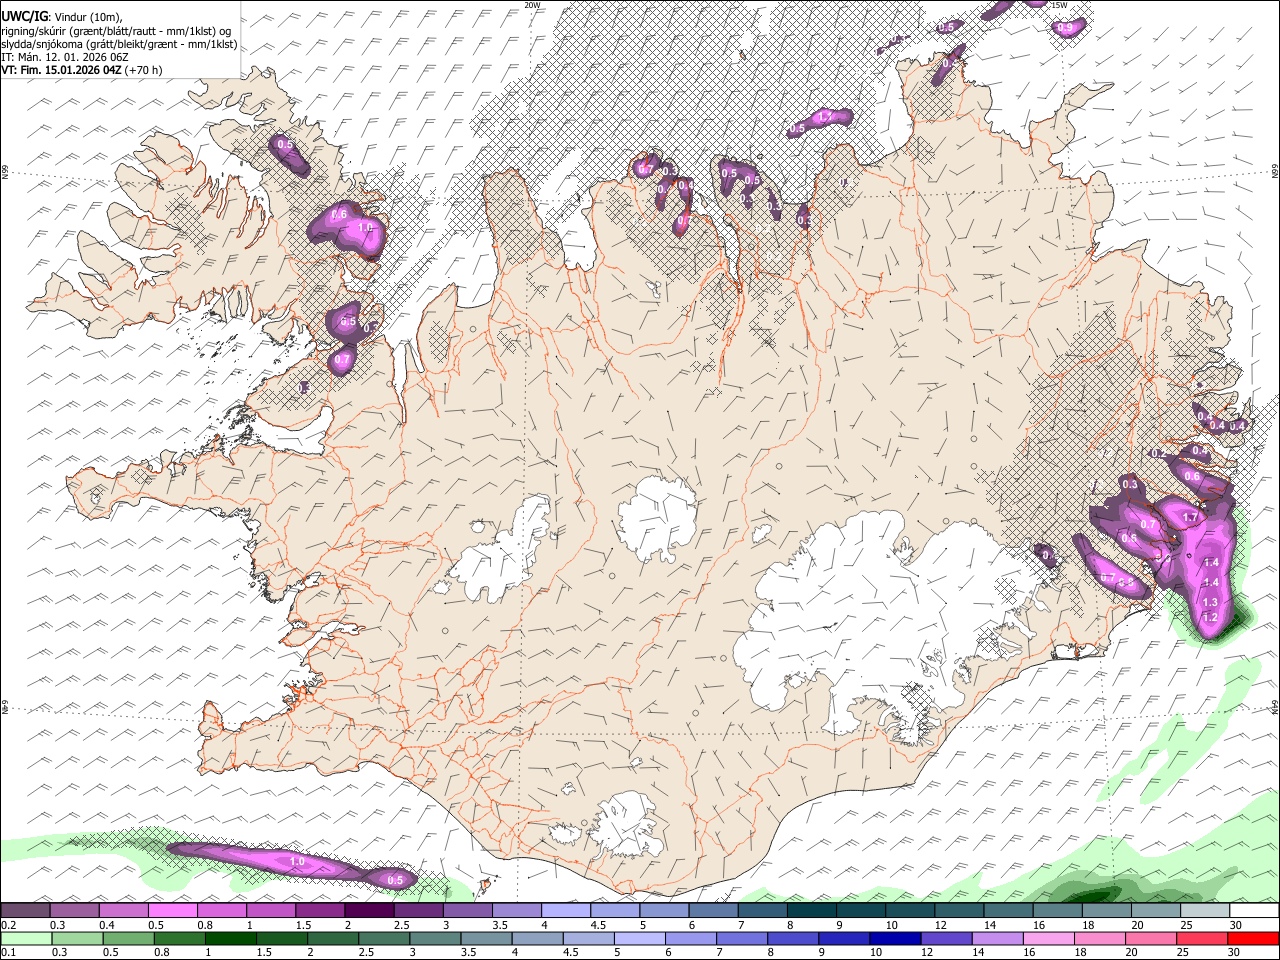Click the '20W' longitude label at top
This screenshot has height=960, width=1280.
click(x=533, y=5)
